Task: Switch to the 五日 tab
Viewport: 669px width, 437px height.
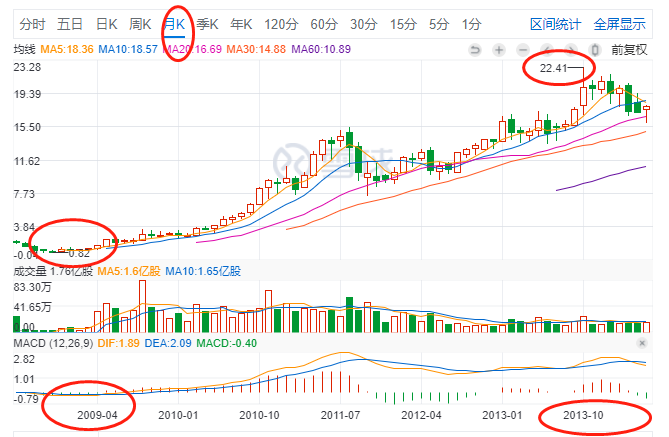Action: pyautogui.click(x=70, y=23)
